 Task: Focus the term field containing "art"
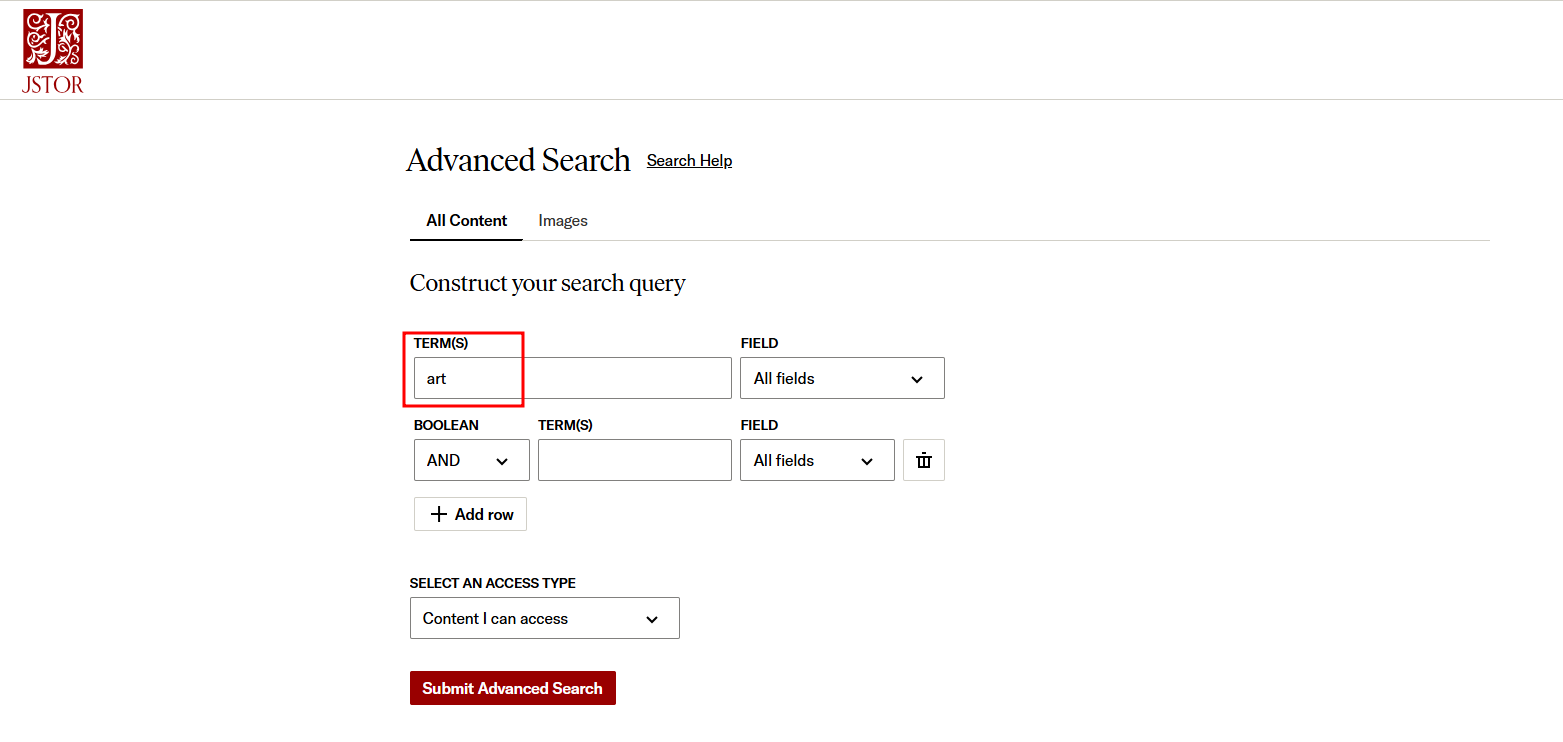coord(572,378)
